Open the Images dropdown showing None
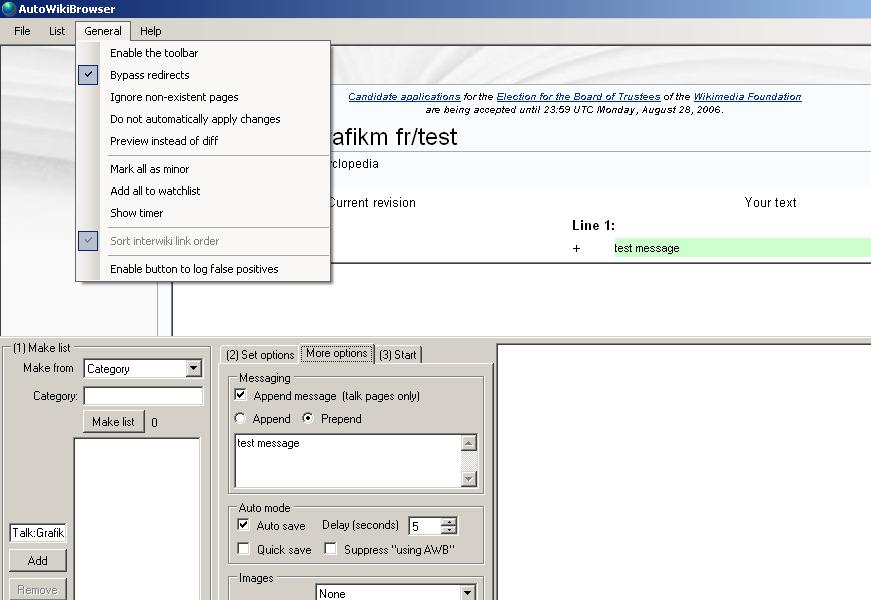Screen dimensions: 871x600 467,593
